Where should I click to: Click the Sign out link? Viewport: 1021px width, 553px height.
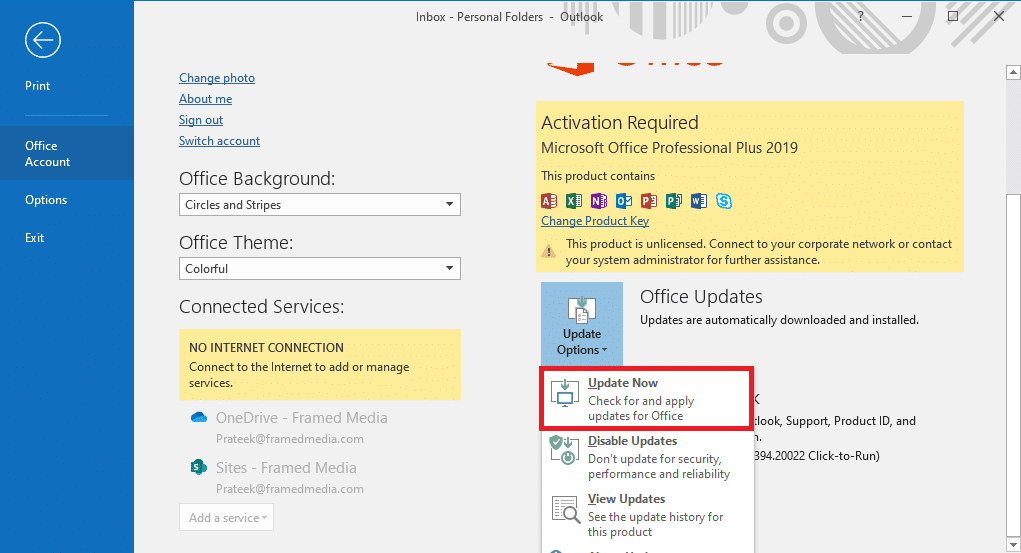[x=201, y=120]
